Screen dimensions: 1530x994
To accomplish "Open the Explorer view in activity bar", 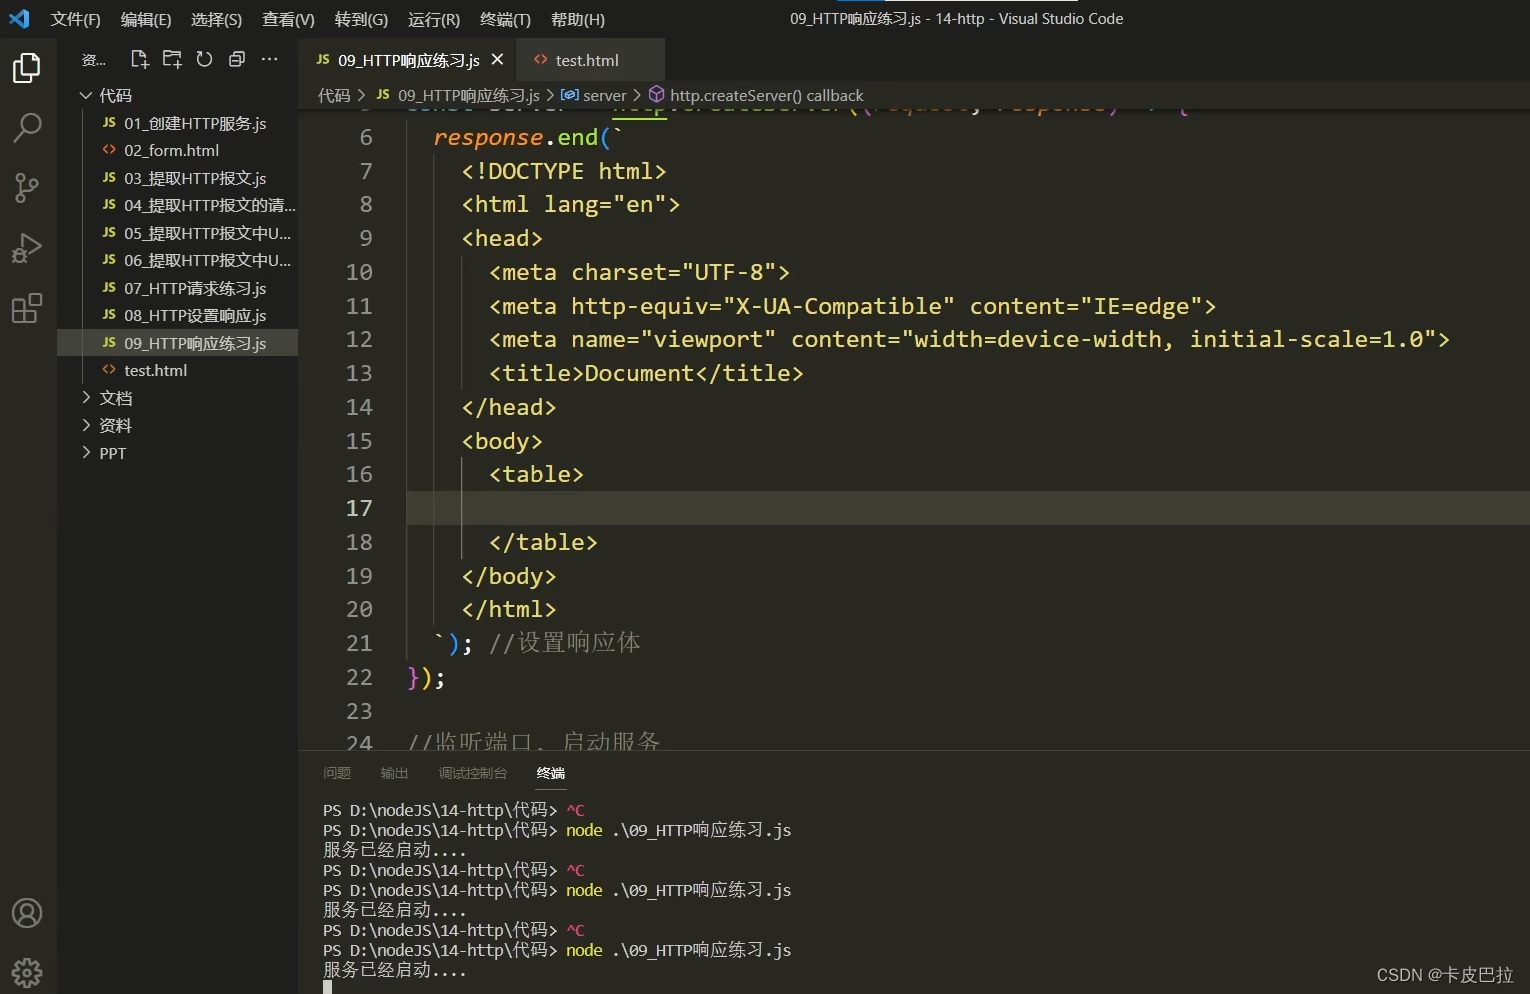I will (x=27, y=68).
